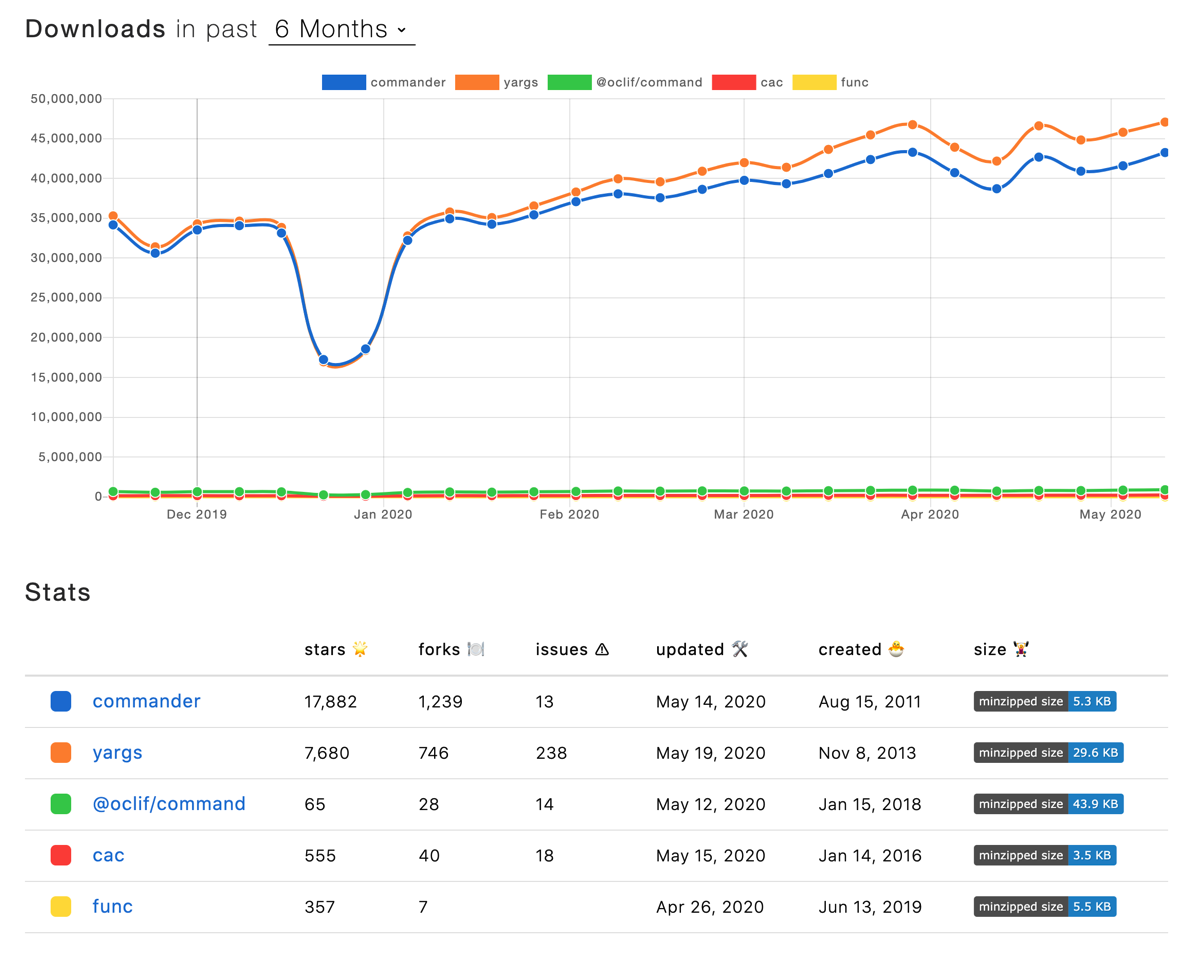Open the 6 Months time range dropdown

coord(342,29)
